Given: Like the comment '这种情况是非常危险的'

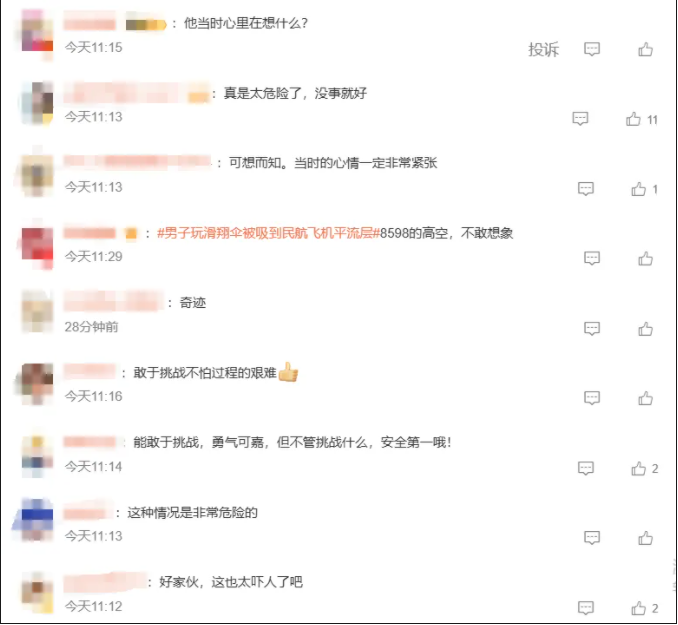Looking at the screenshot, I should click(x=645, y=538).
